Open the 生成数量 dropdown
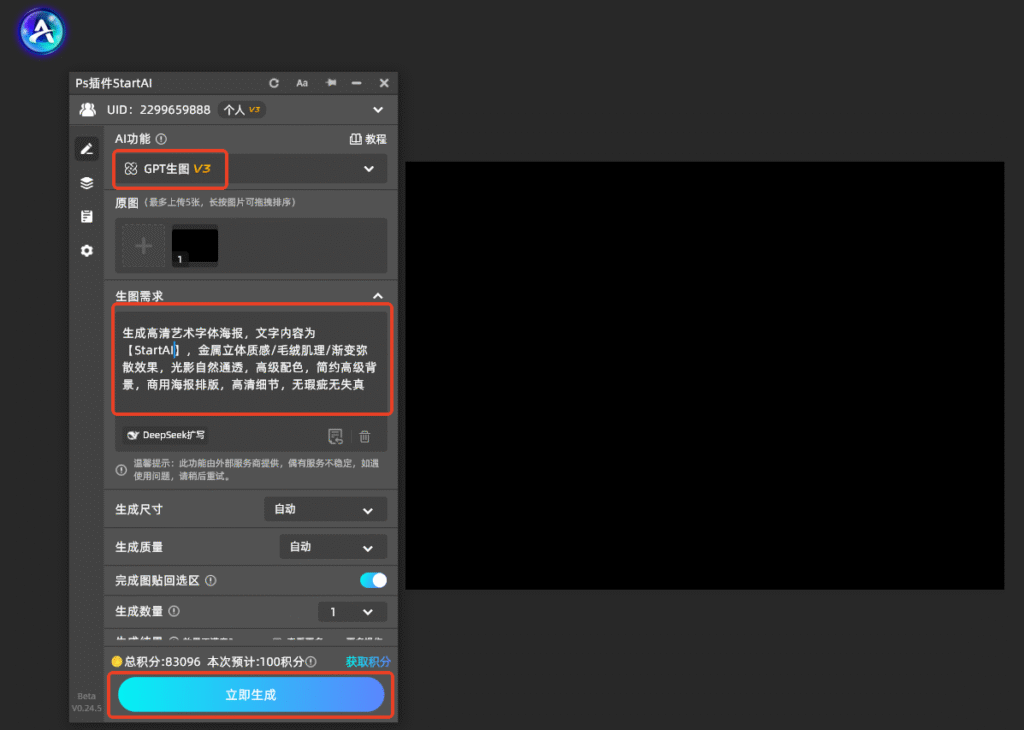This screenshot has width=1024, height=730. pos(352,612)
